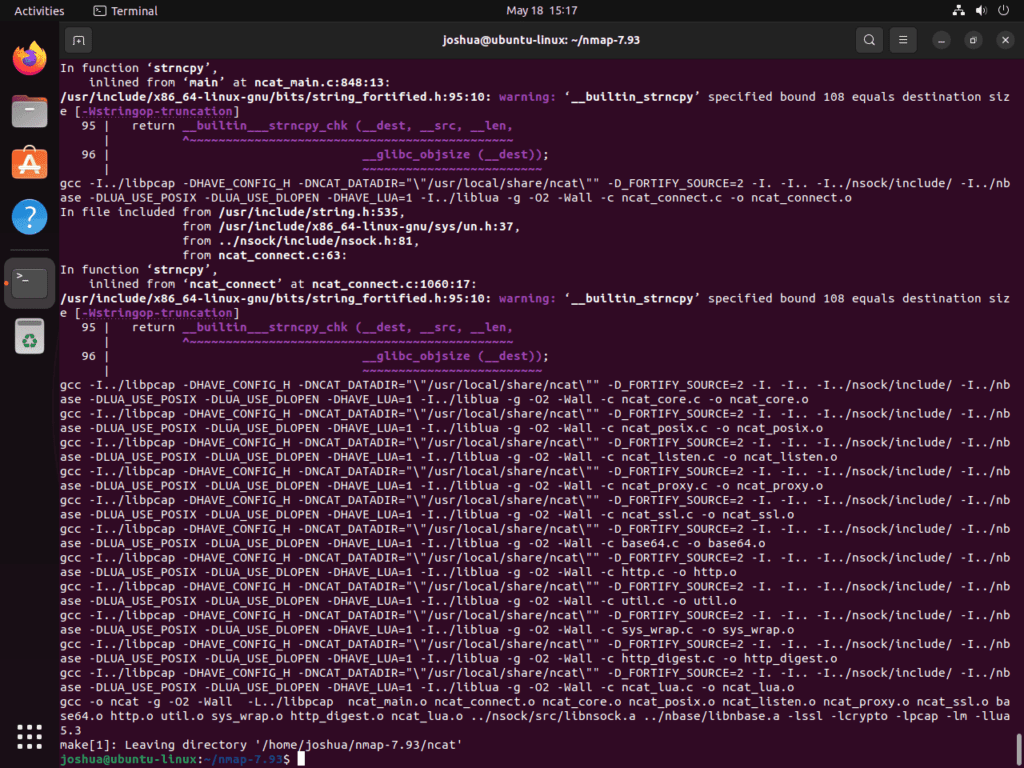
Task: Open the clock showing May 18 15:17
Action: tap(541, 11)
